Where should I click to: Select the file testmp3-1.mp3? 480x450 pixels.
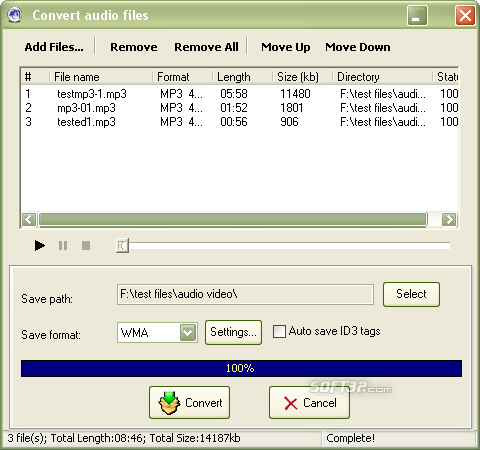coord(92,94)
